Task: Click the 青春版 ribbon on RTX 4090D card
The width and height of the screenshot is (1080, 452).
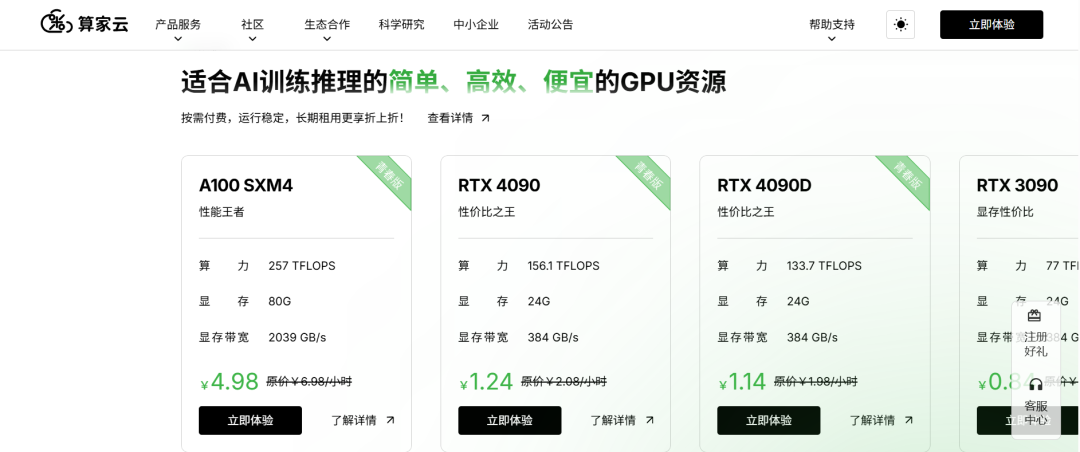Action: coord(907,178)
